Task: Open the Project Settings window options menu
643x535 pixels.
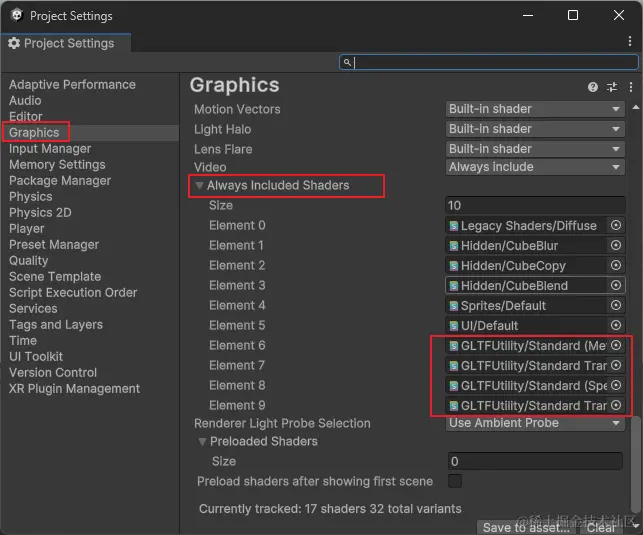Action: click(x=629, y=41)
